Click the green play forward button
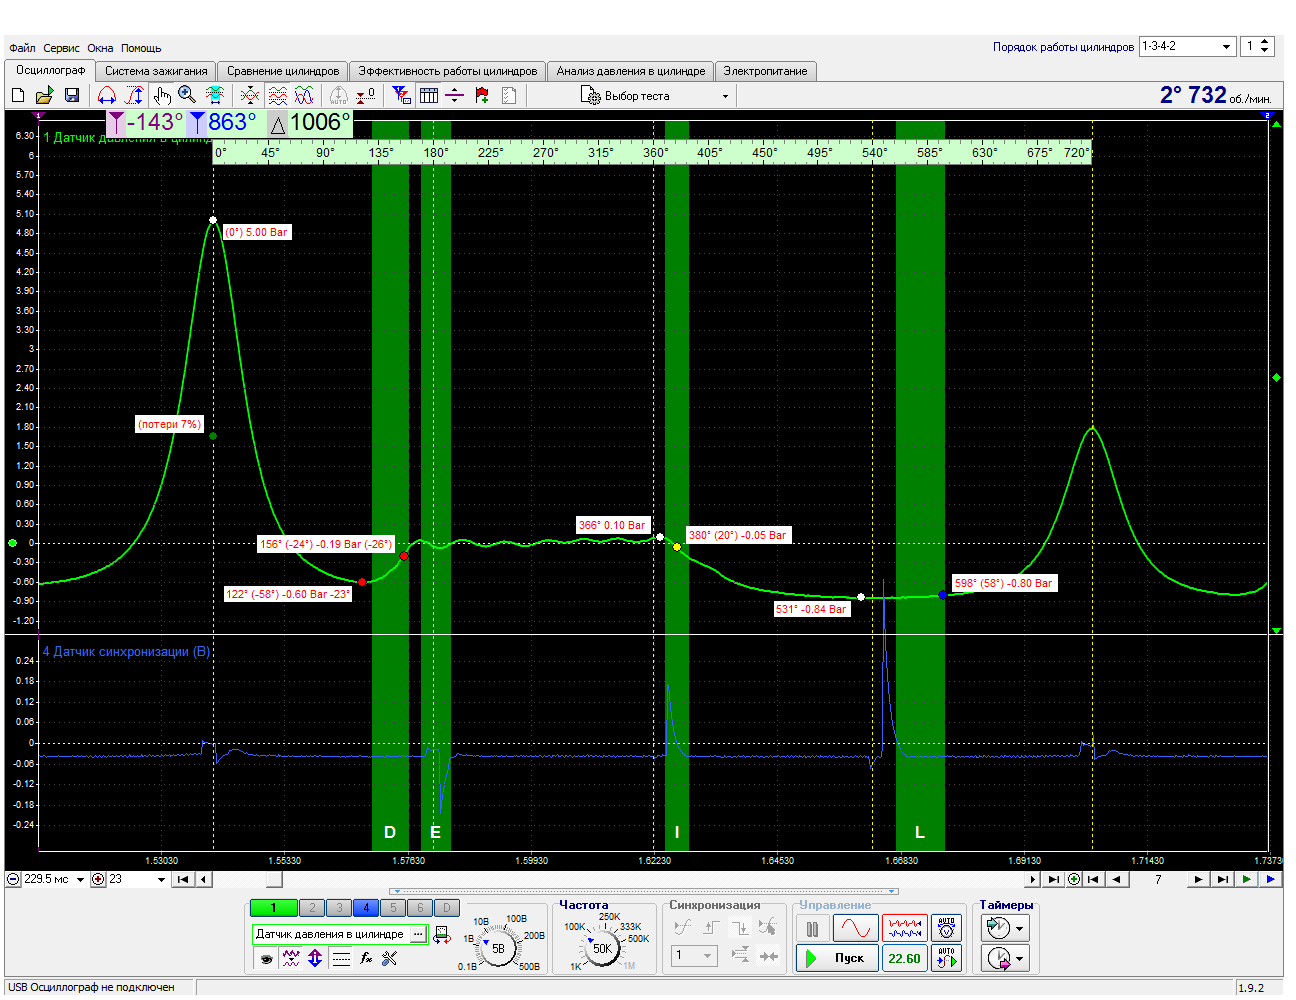1296x1000 pixels. click(x=1247, y=880)
